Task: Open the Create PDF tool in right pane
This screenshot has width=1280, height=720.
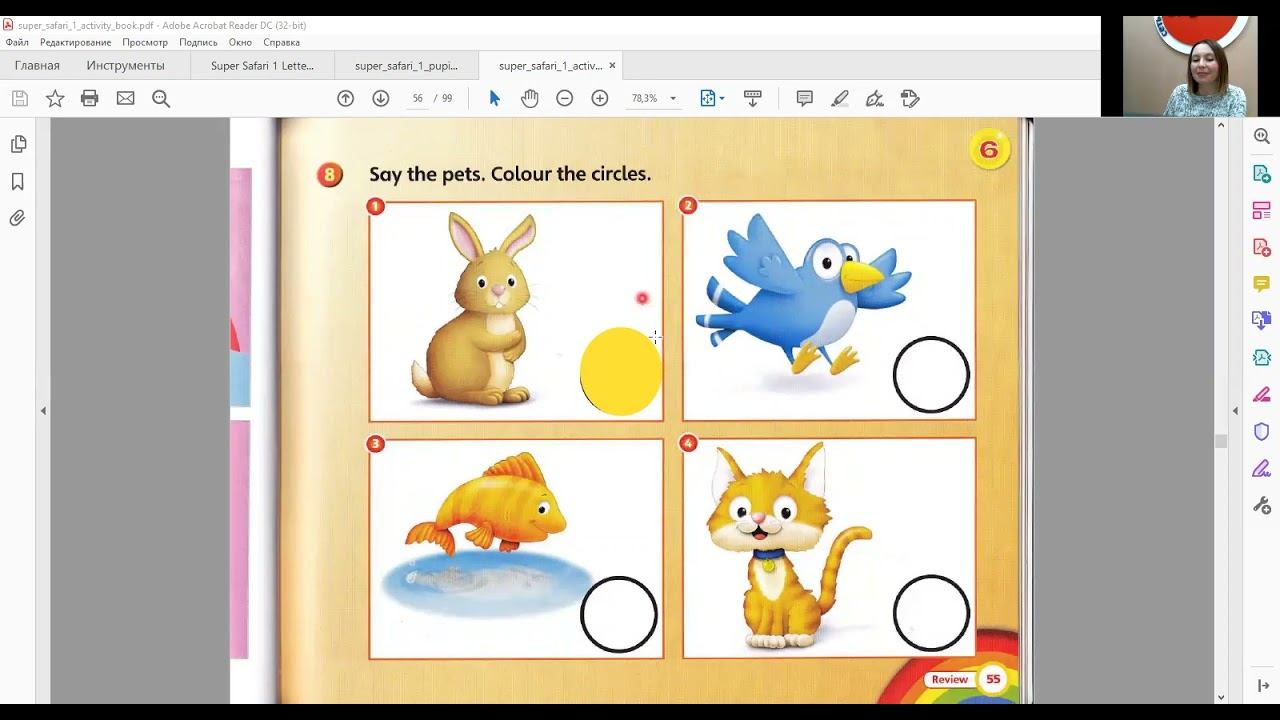Action: click(x=1262, y=248)
